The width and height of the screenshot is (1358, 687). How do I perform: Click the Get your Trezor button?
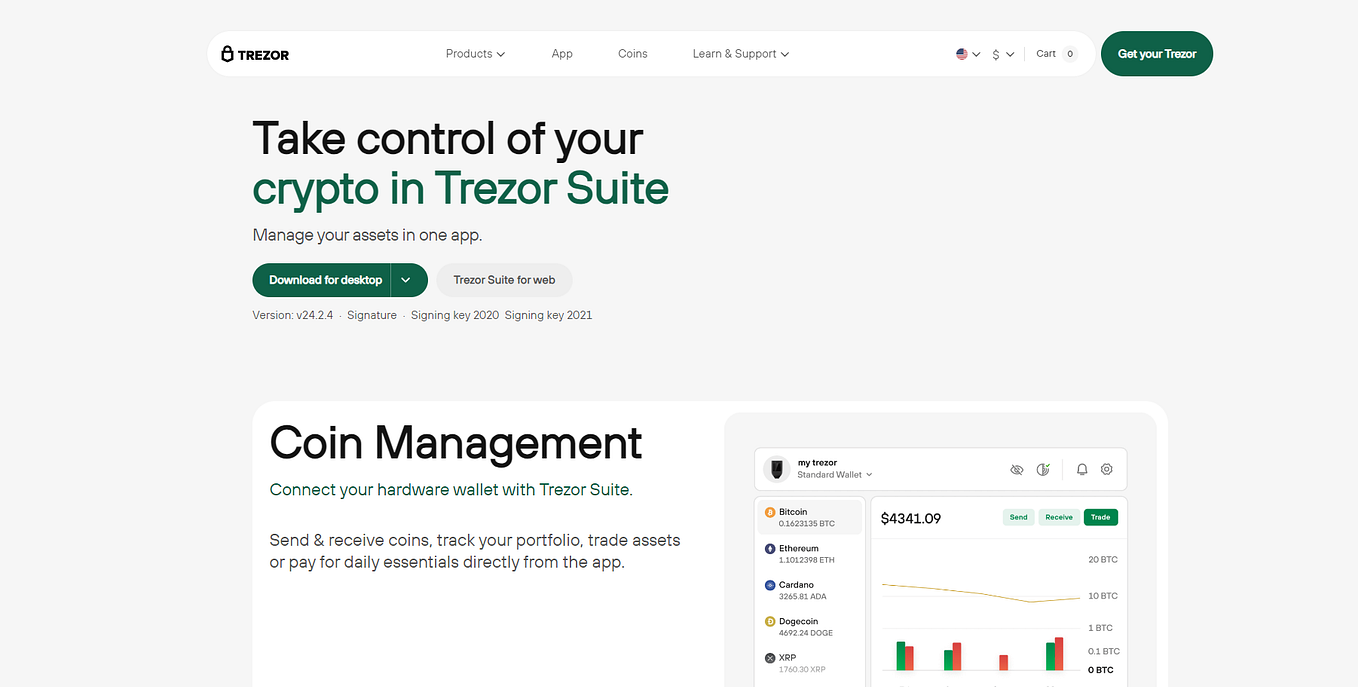pyautogui.click(x=1156, y=53)
